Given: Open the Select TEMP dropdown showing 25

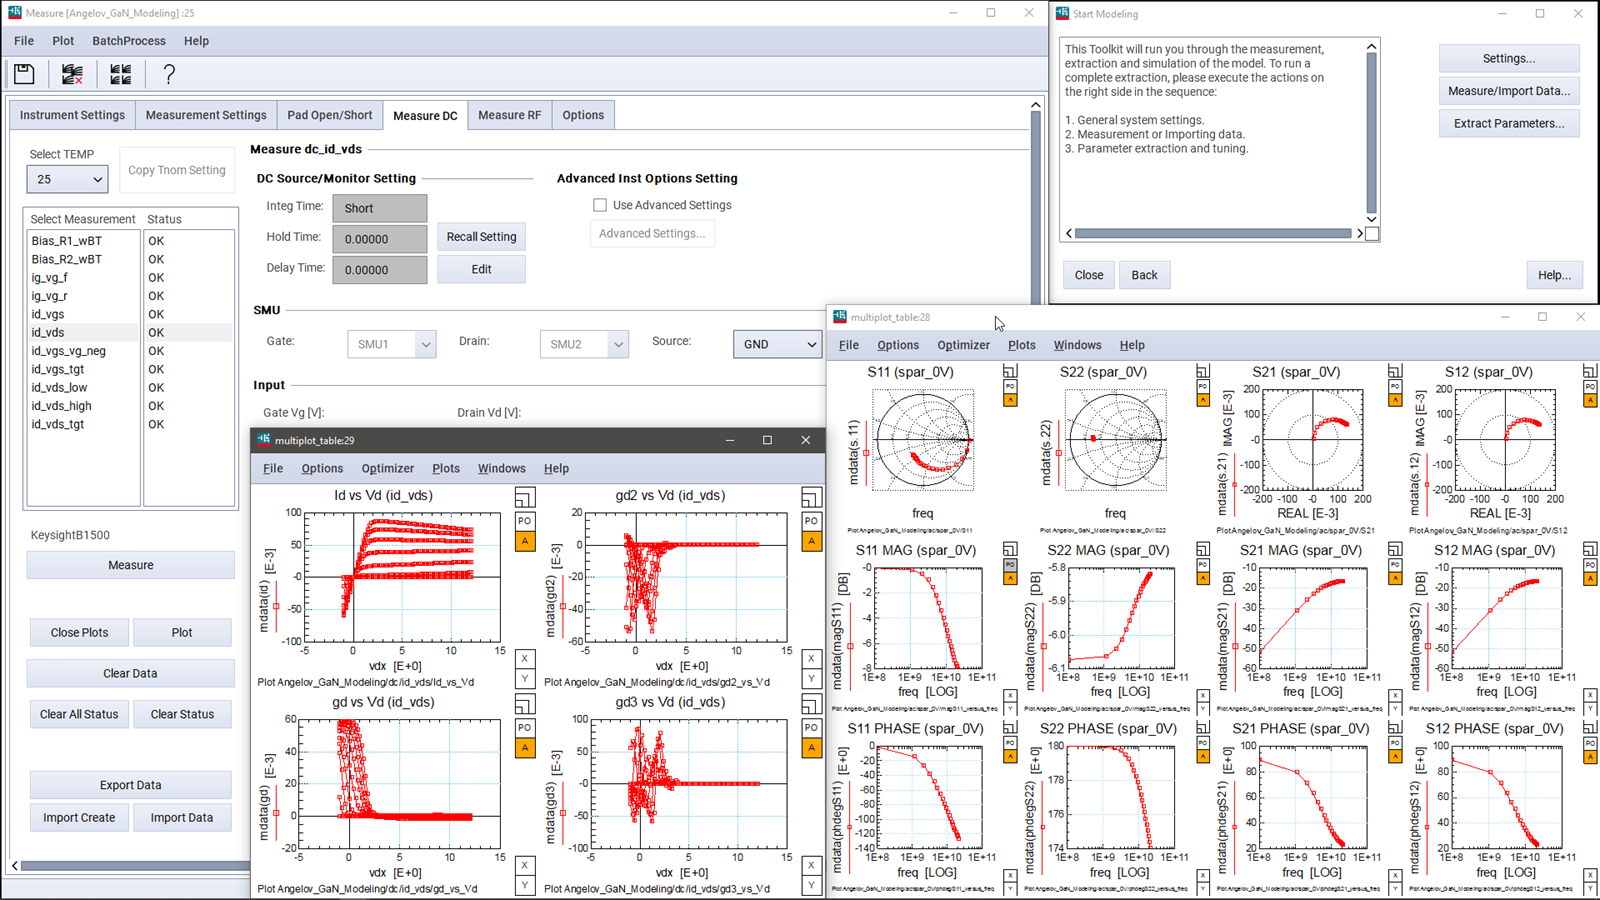Looking at the screenshot, I should pos(66,179).
